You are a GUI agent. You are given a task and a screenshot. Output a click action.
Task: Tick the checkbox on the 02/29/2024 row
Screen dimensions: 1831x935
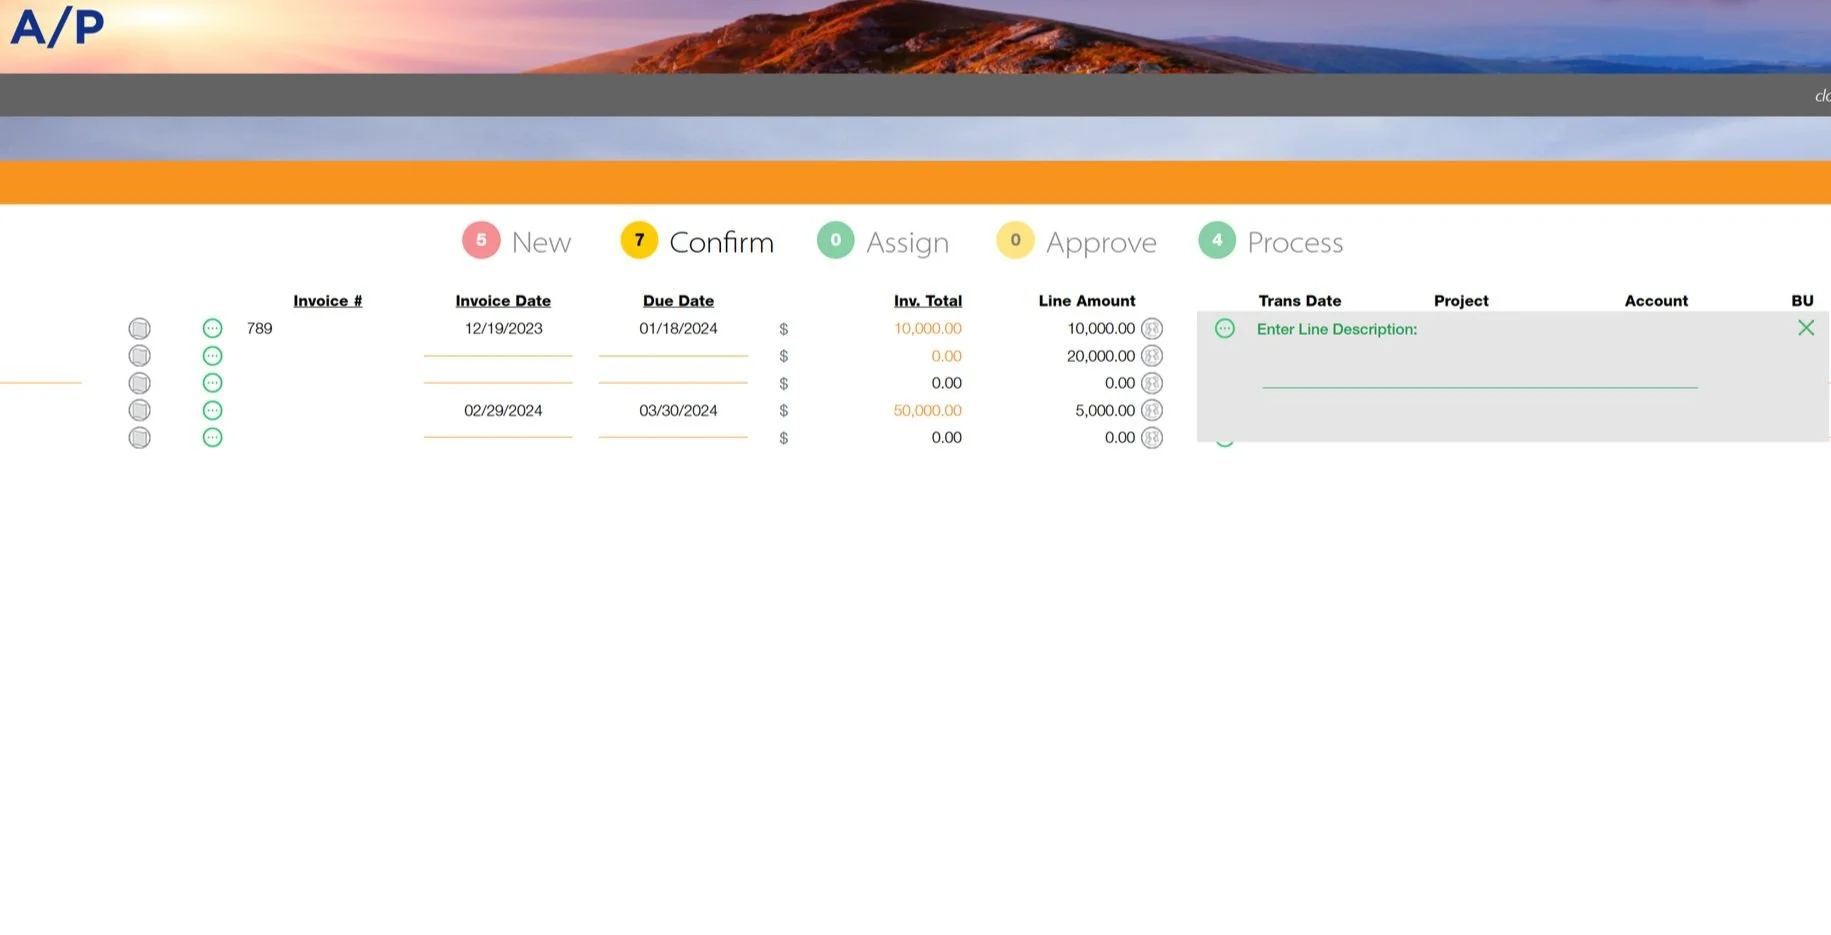pos(139,410)
